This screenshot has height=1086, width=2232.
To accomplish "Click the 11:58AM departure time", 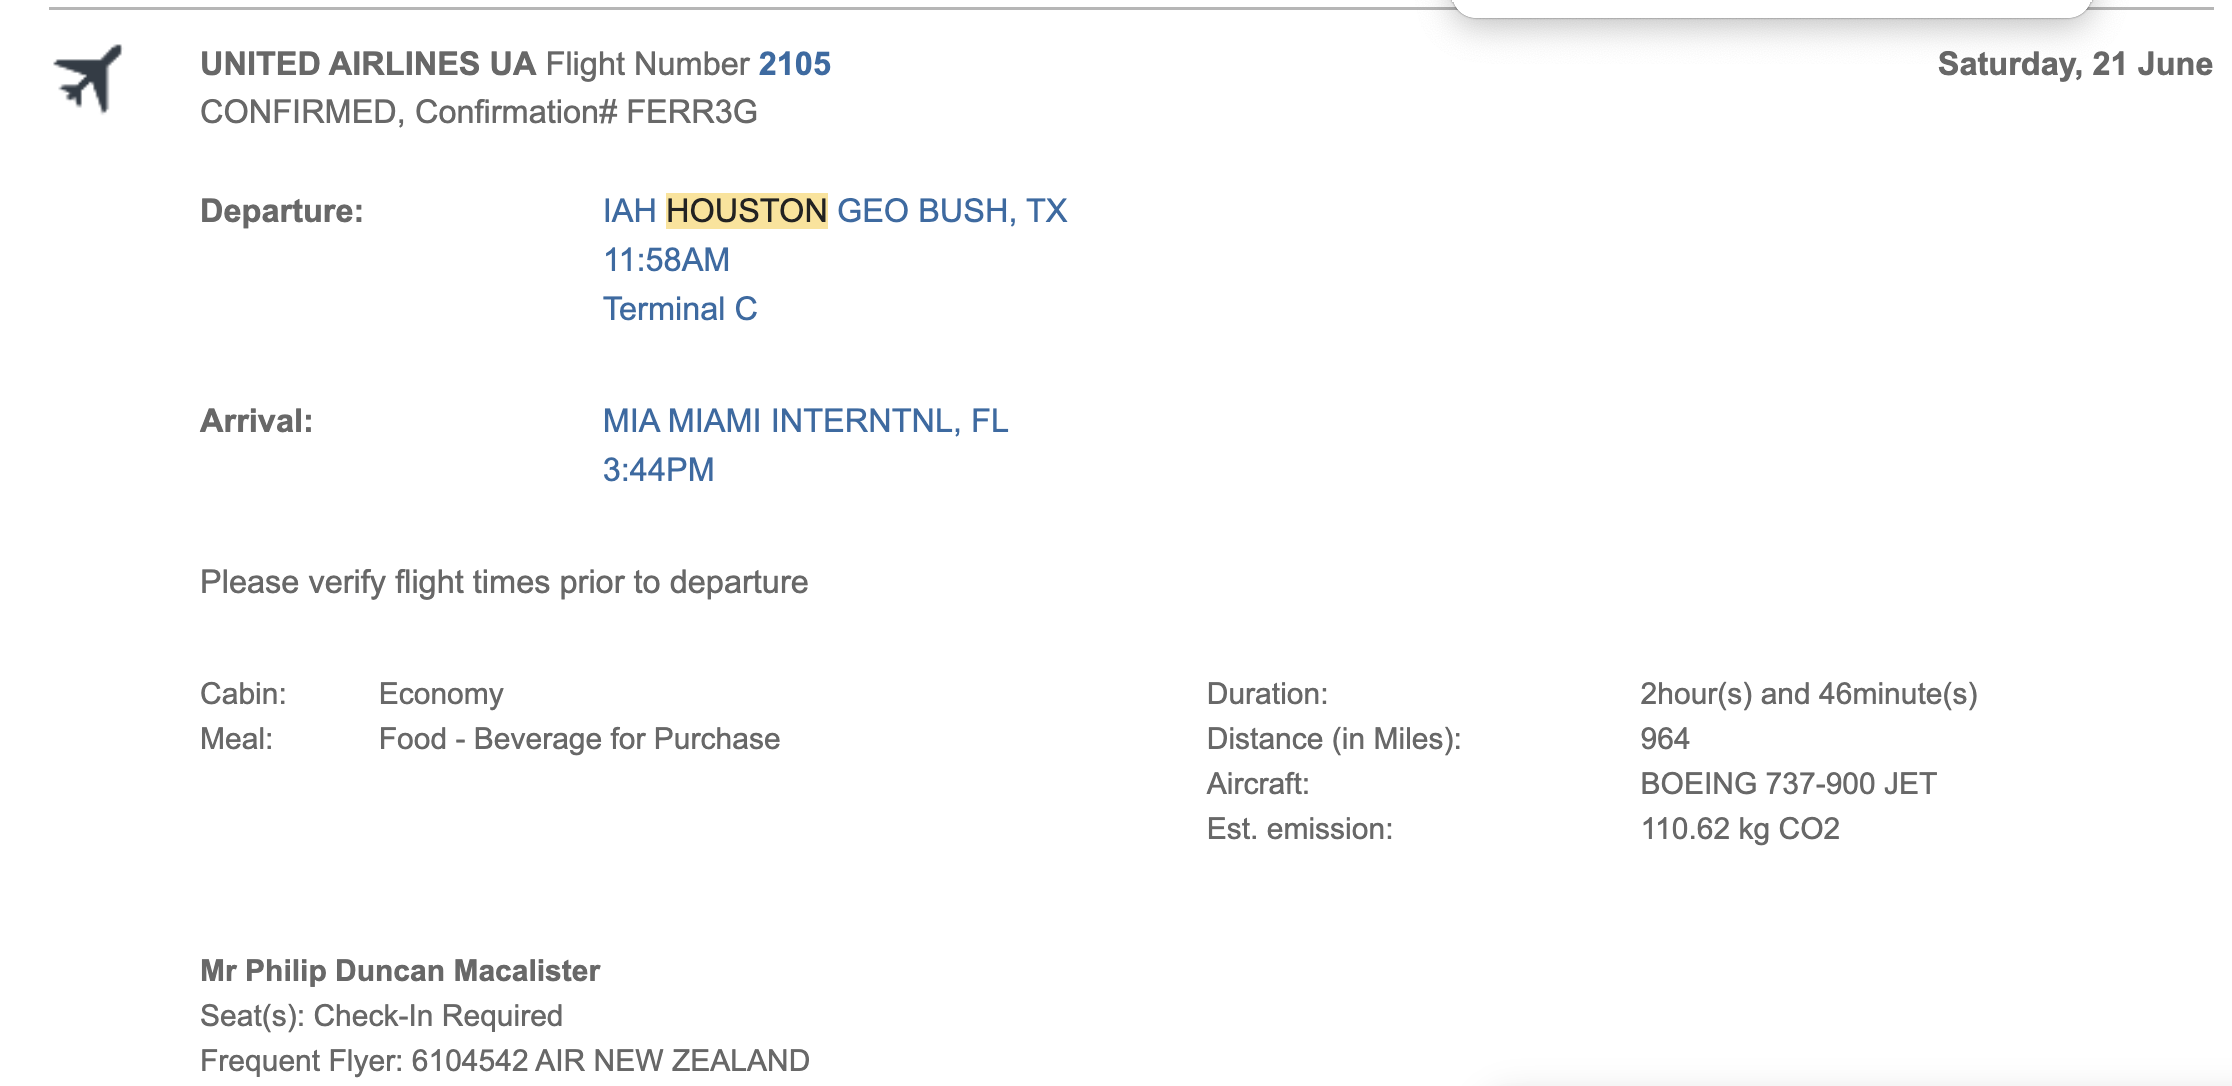I will [666, 260].
